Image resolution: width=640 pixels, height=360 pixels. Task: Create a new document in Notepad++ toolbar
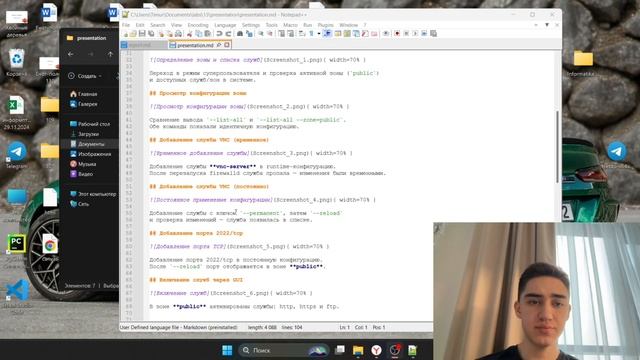click(125, 33)
